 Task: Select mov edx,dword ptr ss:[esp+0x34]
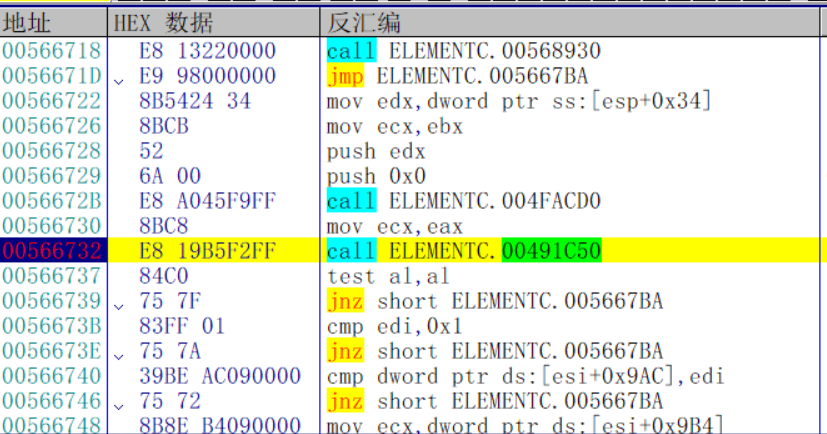click(519, 101)
